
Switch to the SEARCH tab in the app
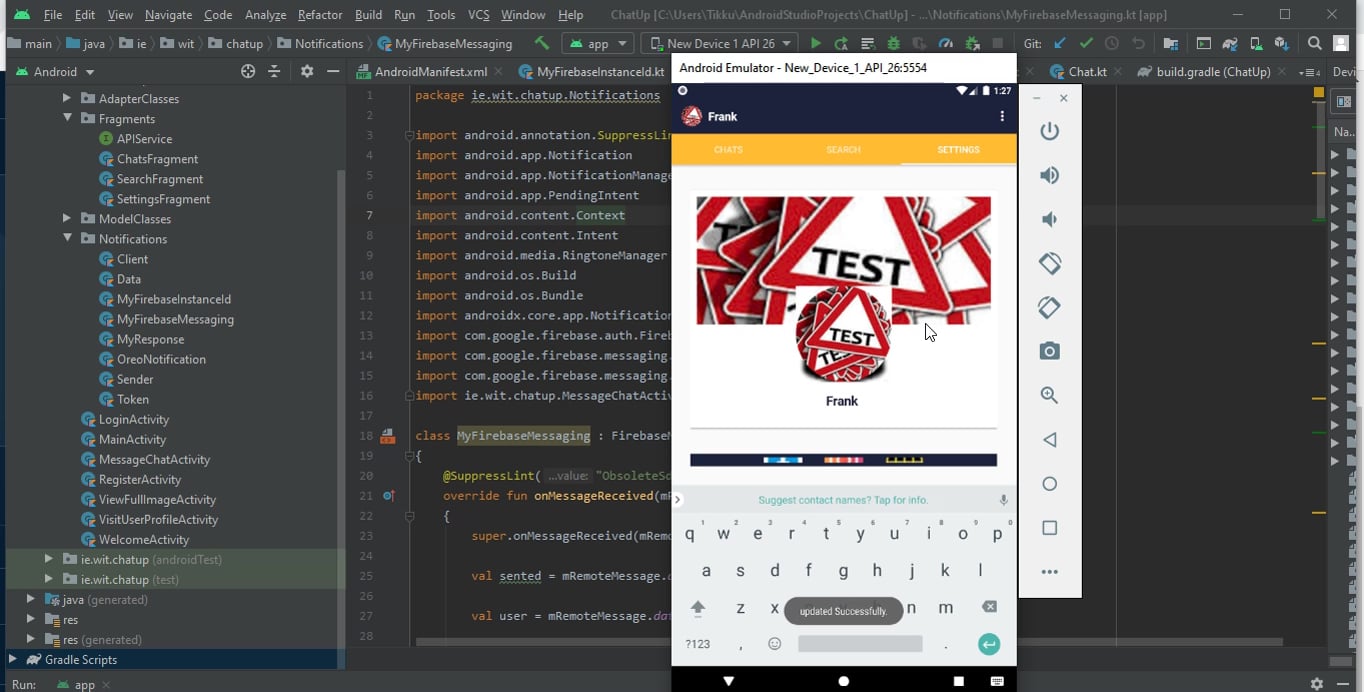point(843,149)
